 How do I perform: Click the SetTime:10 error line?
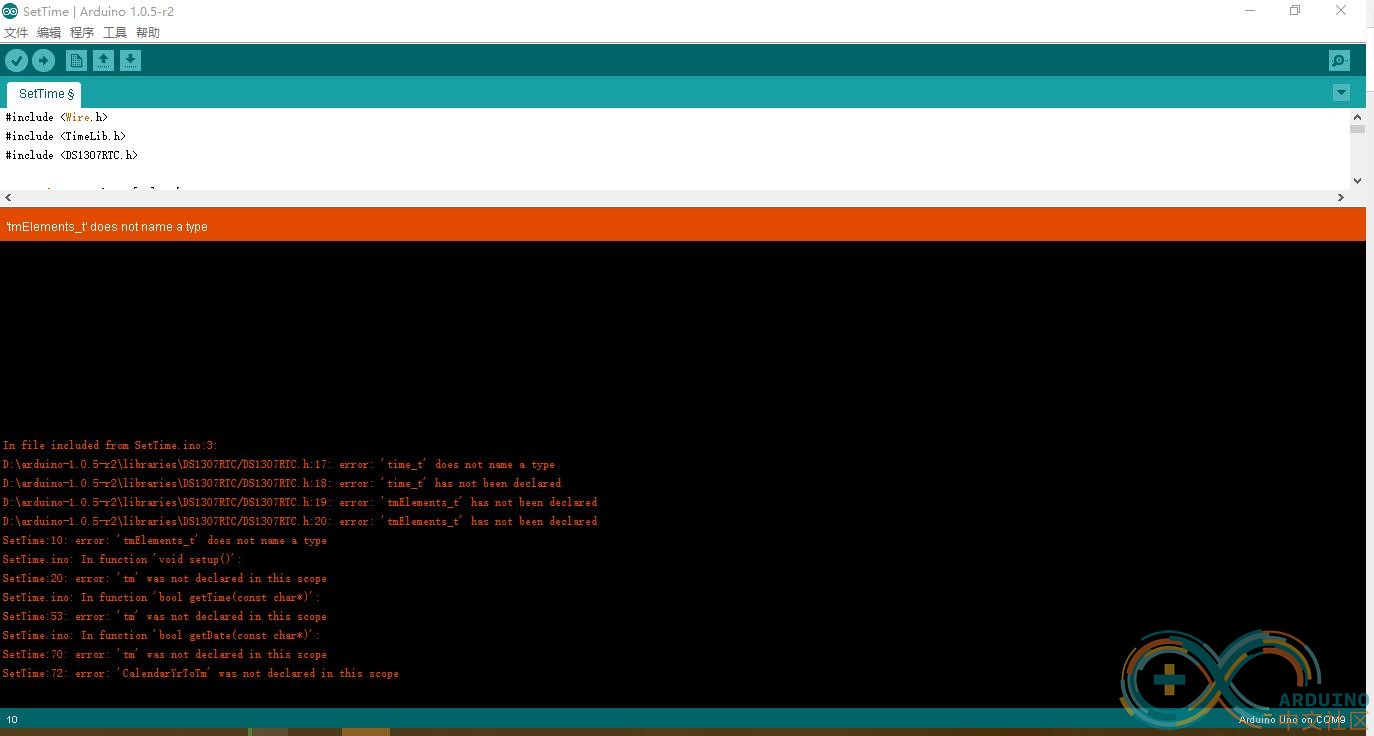[x=164, y=540]
